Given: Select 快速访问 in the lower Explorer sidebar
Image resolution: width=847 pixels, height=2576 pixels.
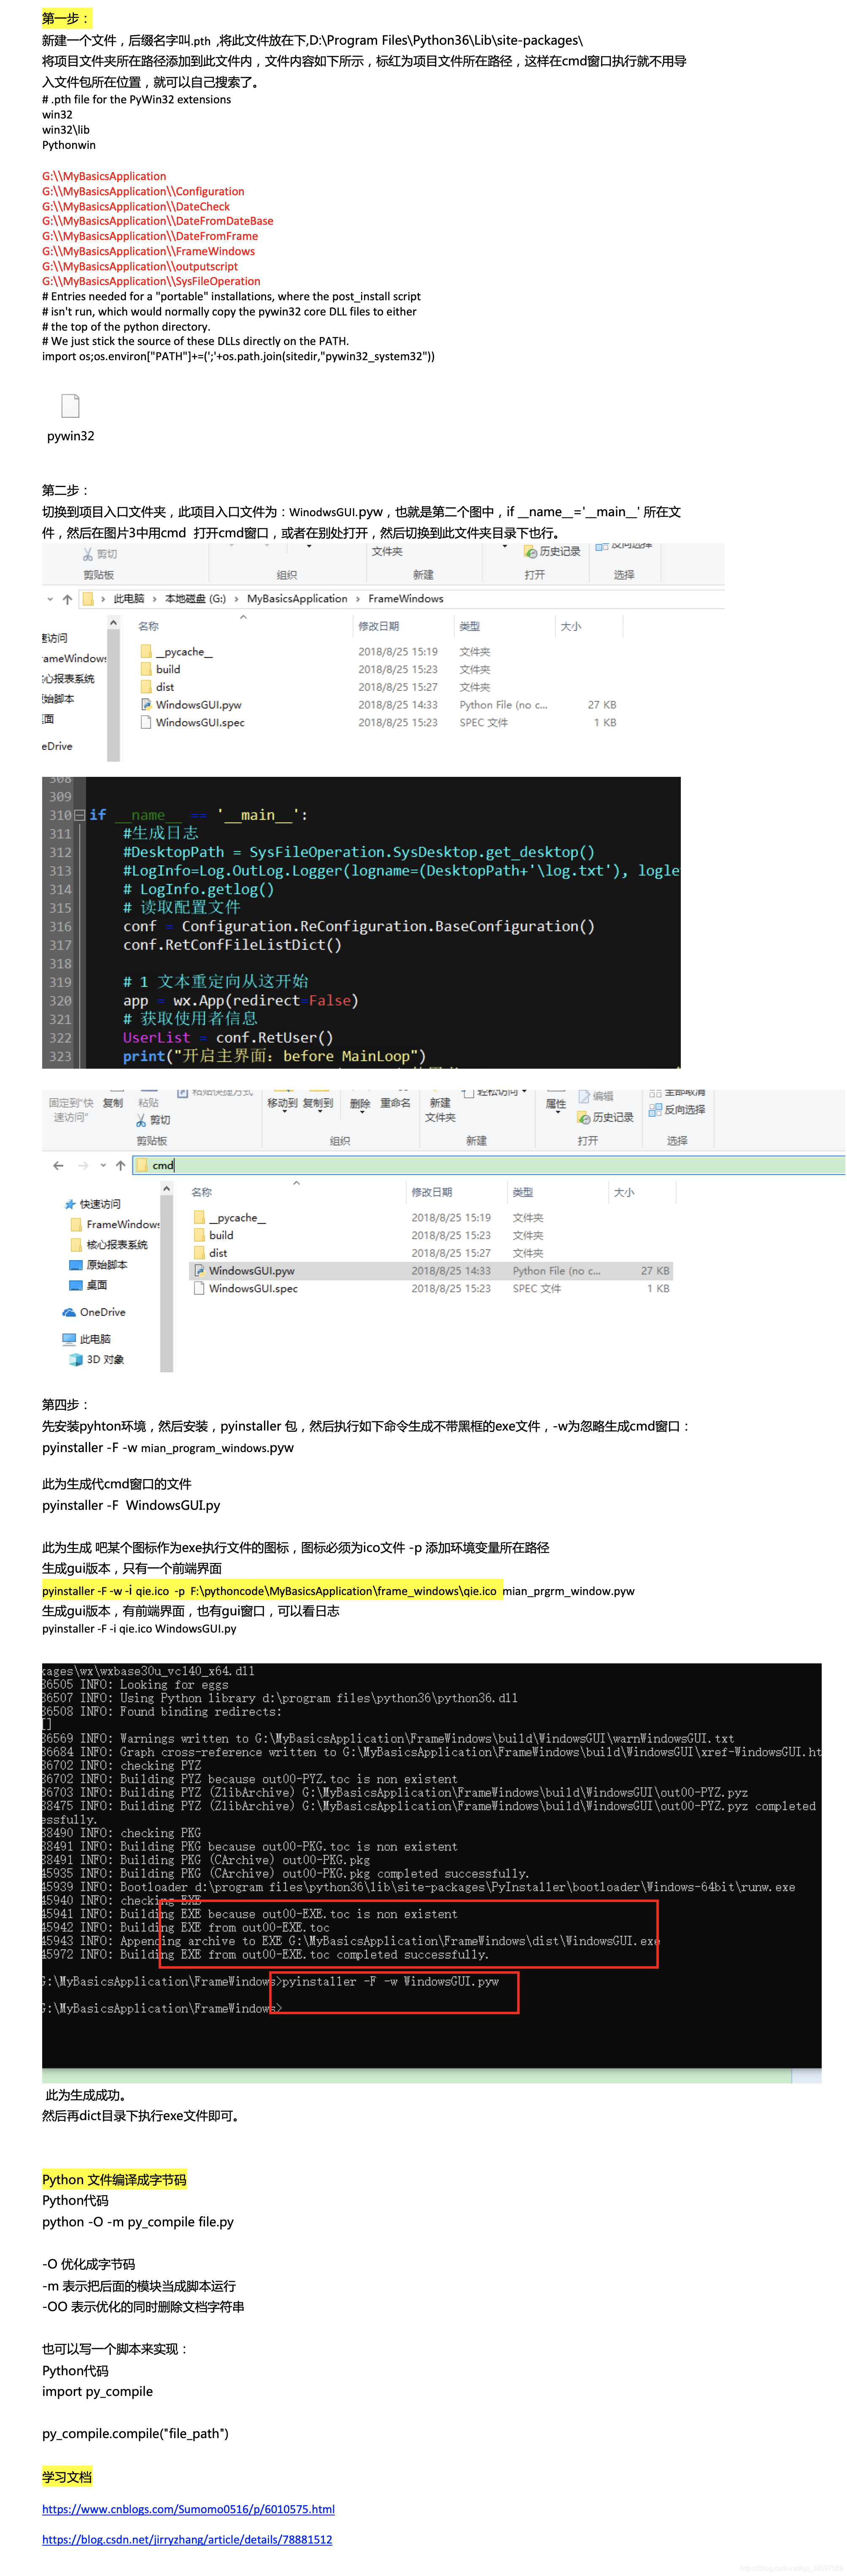Looking at the screenshot, I should 92,1204.
